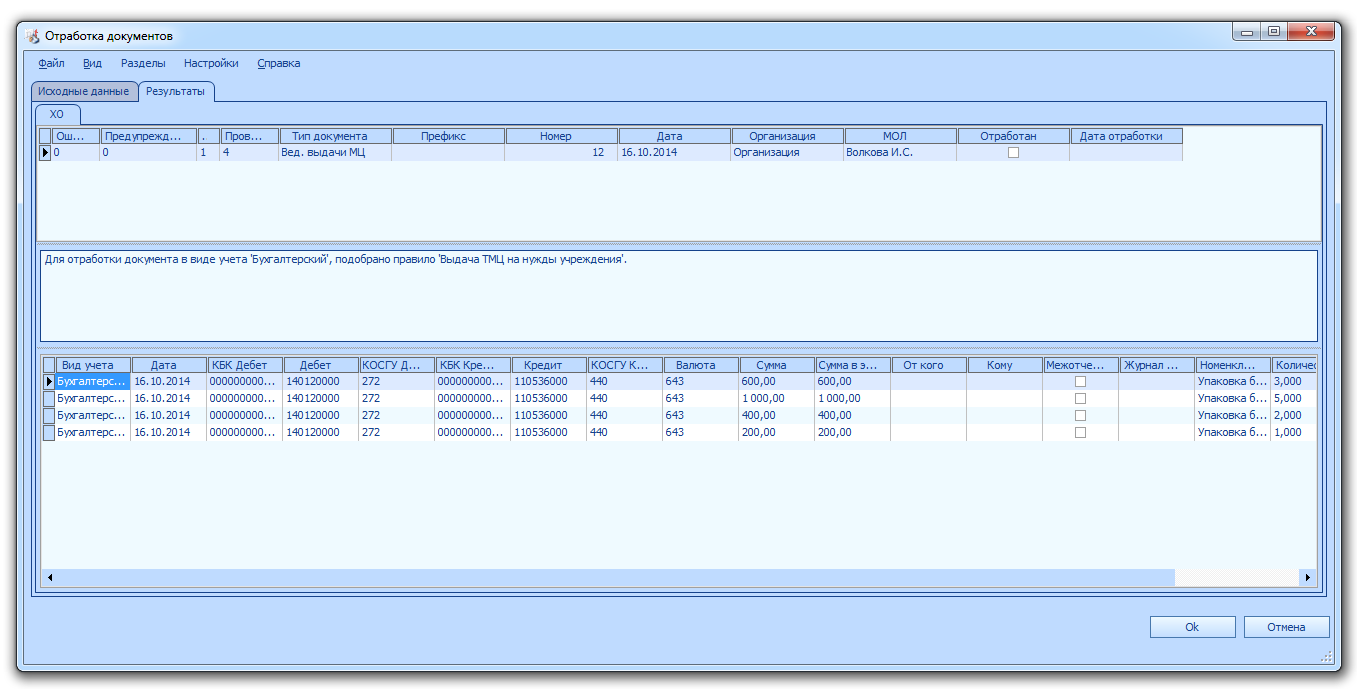Open the Настройки menu
The height and width of the screenshot is (689, 1357).
(211, 63)
